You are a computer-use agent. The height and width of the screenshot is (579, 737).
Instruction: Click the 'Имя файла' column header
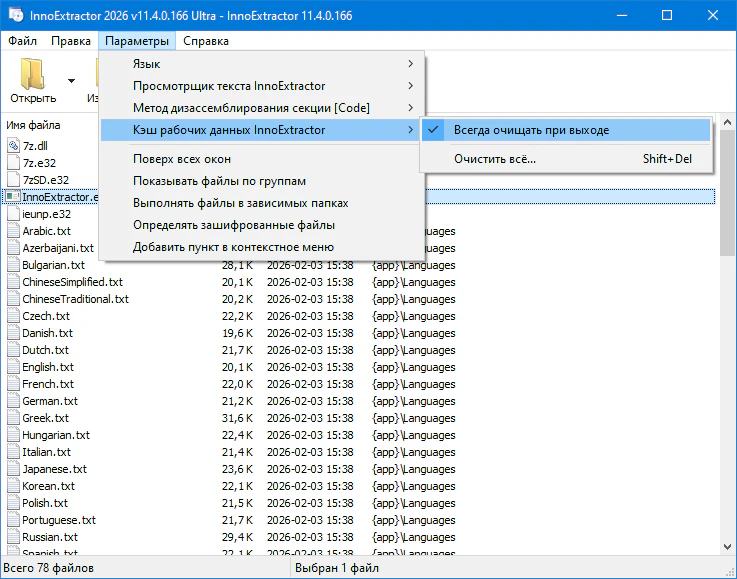[x=35, y=125]
